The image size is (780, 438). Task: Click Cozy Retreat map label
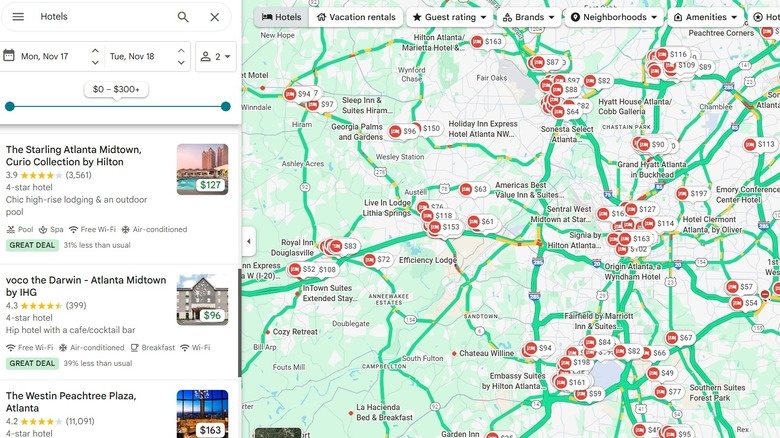[295, 331]
